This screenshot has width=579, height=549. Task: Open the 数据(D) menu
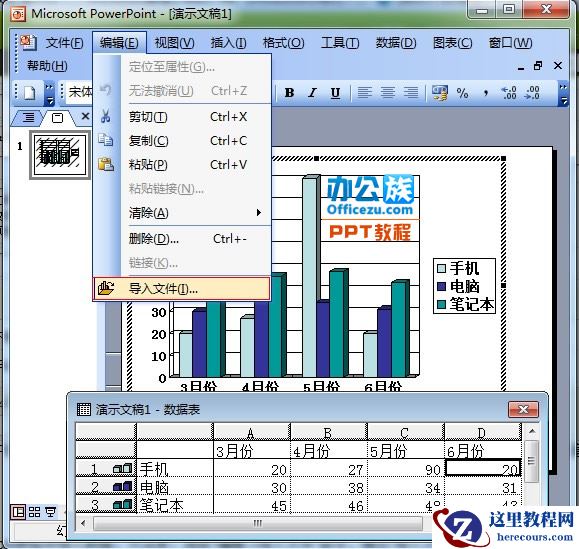point(396,43)
